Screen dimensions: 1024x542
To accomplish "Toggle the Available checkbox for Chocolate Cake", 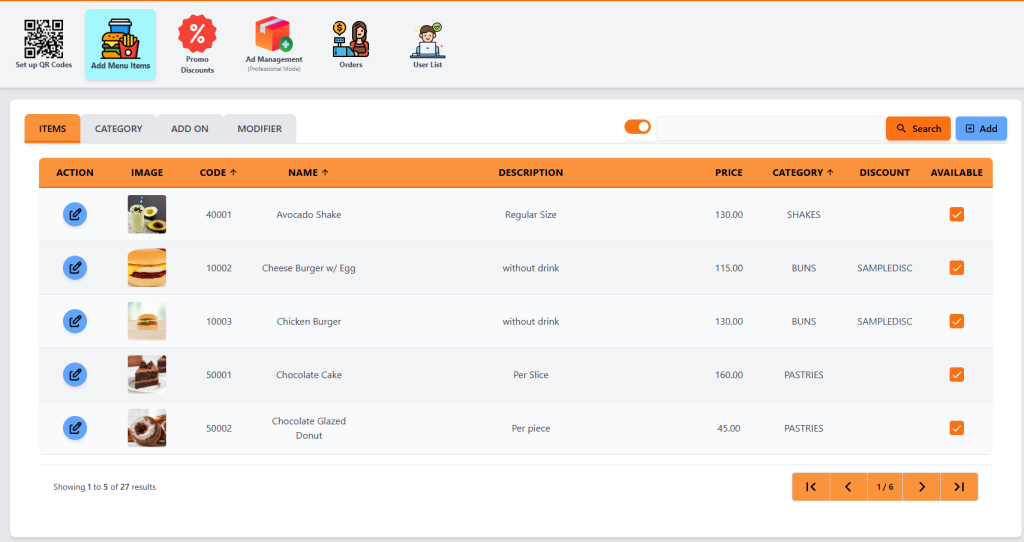I will coord(956,375).
